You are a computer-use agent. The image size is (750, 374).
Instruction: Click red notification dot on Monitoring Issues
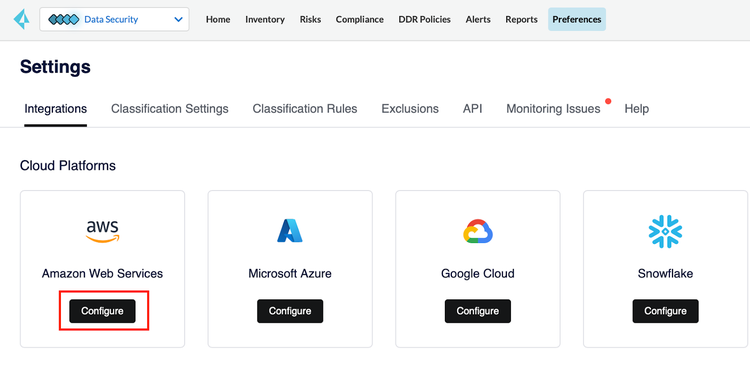pyautogui.click(x=608, y=101)
